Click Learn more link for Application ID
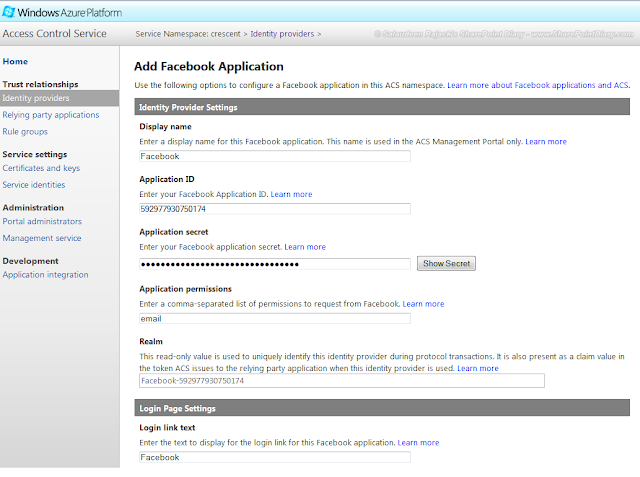640x477 pixels. (291, 194)
